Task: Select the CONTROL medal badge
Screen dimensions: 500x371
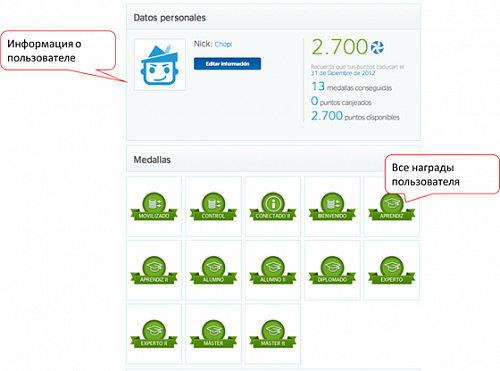Action: [213, 206]
